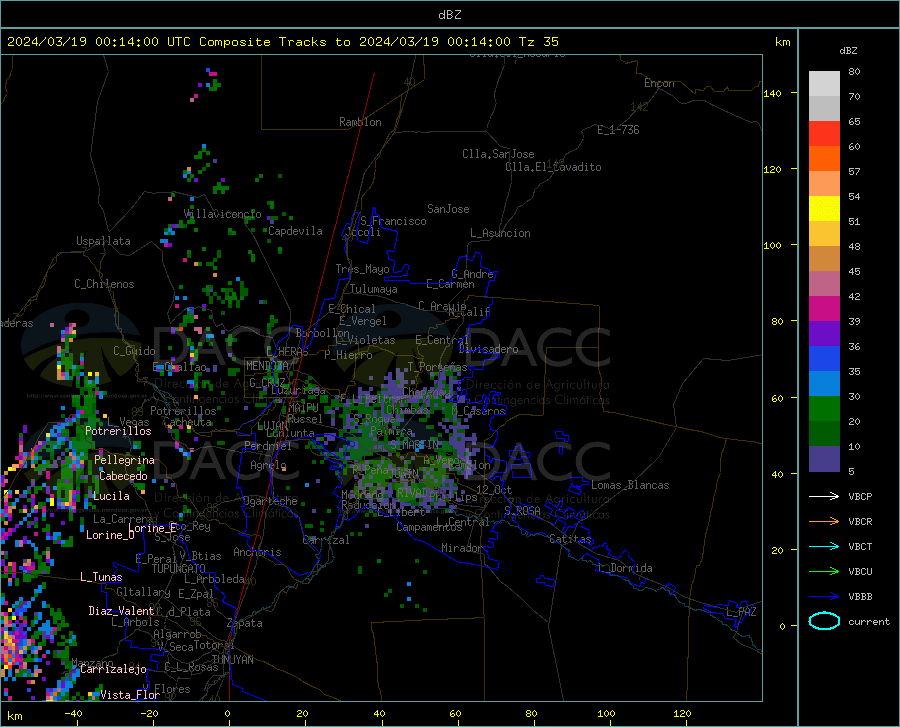The height and width of the screenshot is (727, 900).
Task: Click the Vista_Flor map label
Action: (130, 695)
